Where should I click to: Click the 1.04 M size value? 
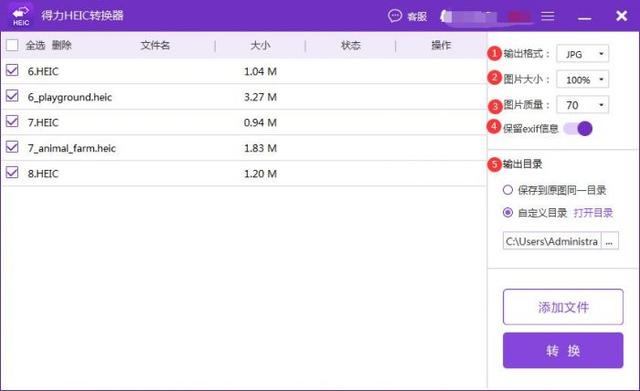[x=260, y=71]
